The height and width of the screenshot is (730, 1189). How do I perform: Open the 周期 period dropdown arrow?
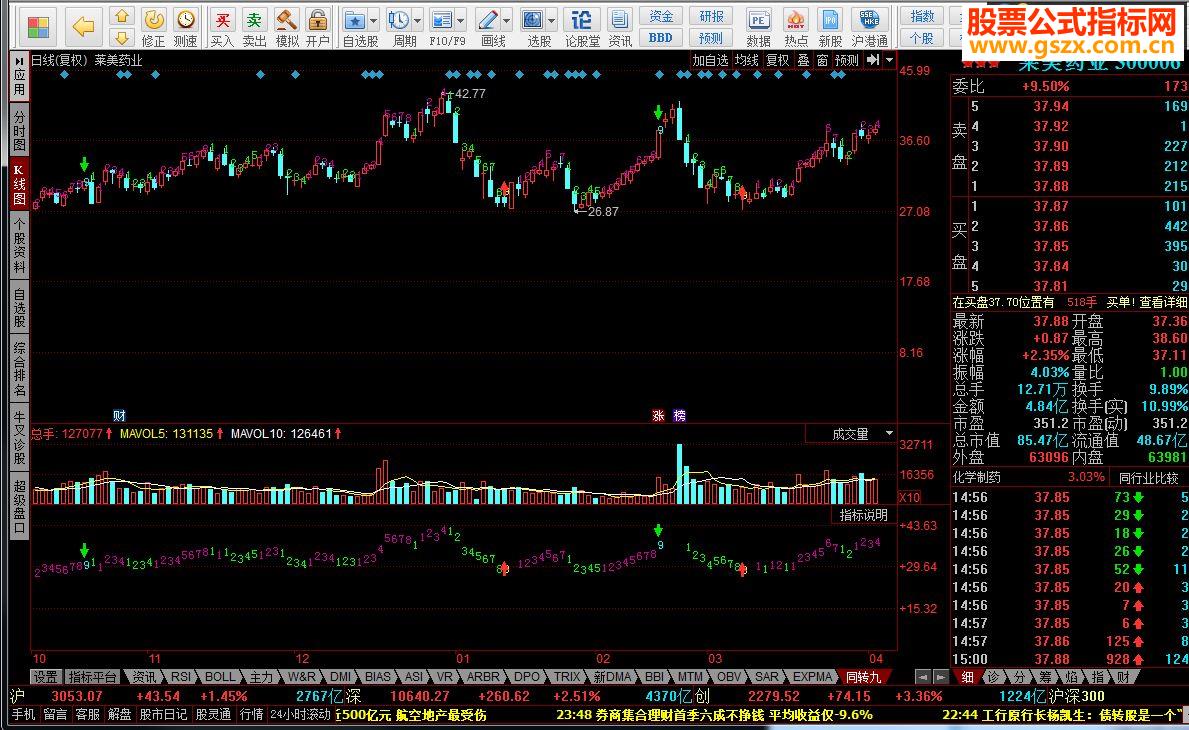[x=417, y=20]
